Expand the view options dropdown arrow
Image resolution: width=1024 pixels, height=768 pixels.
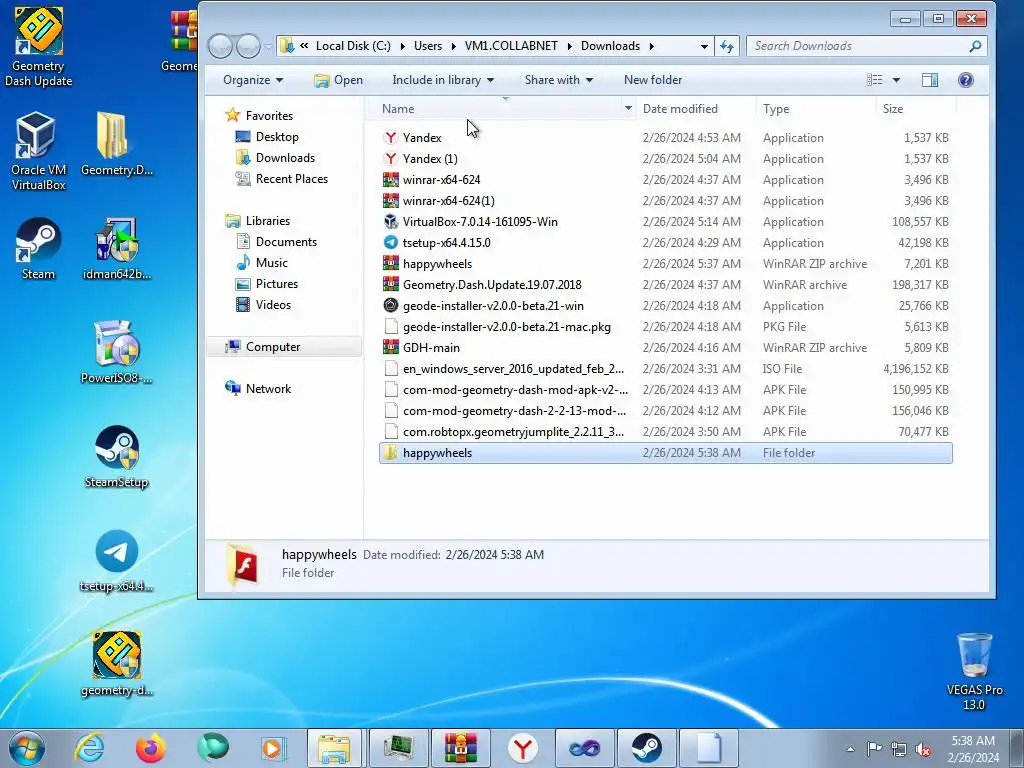click(896, 80)
